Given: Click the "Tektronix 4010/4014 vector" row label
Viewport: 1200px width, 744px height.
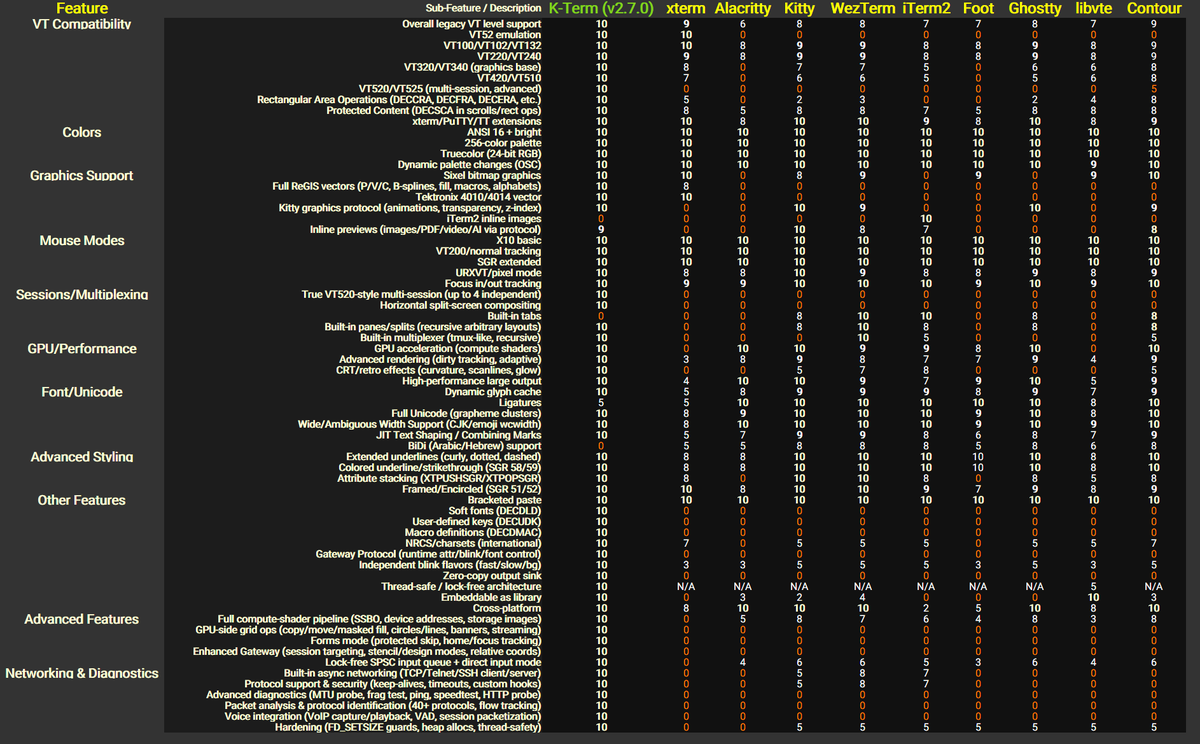Looking at the screenshot, I should (x=479, y=197).
